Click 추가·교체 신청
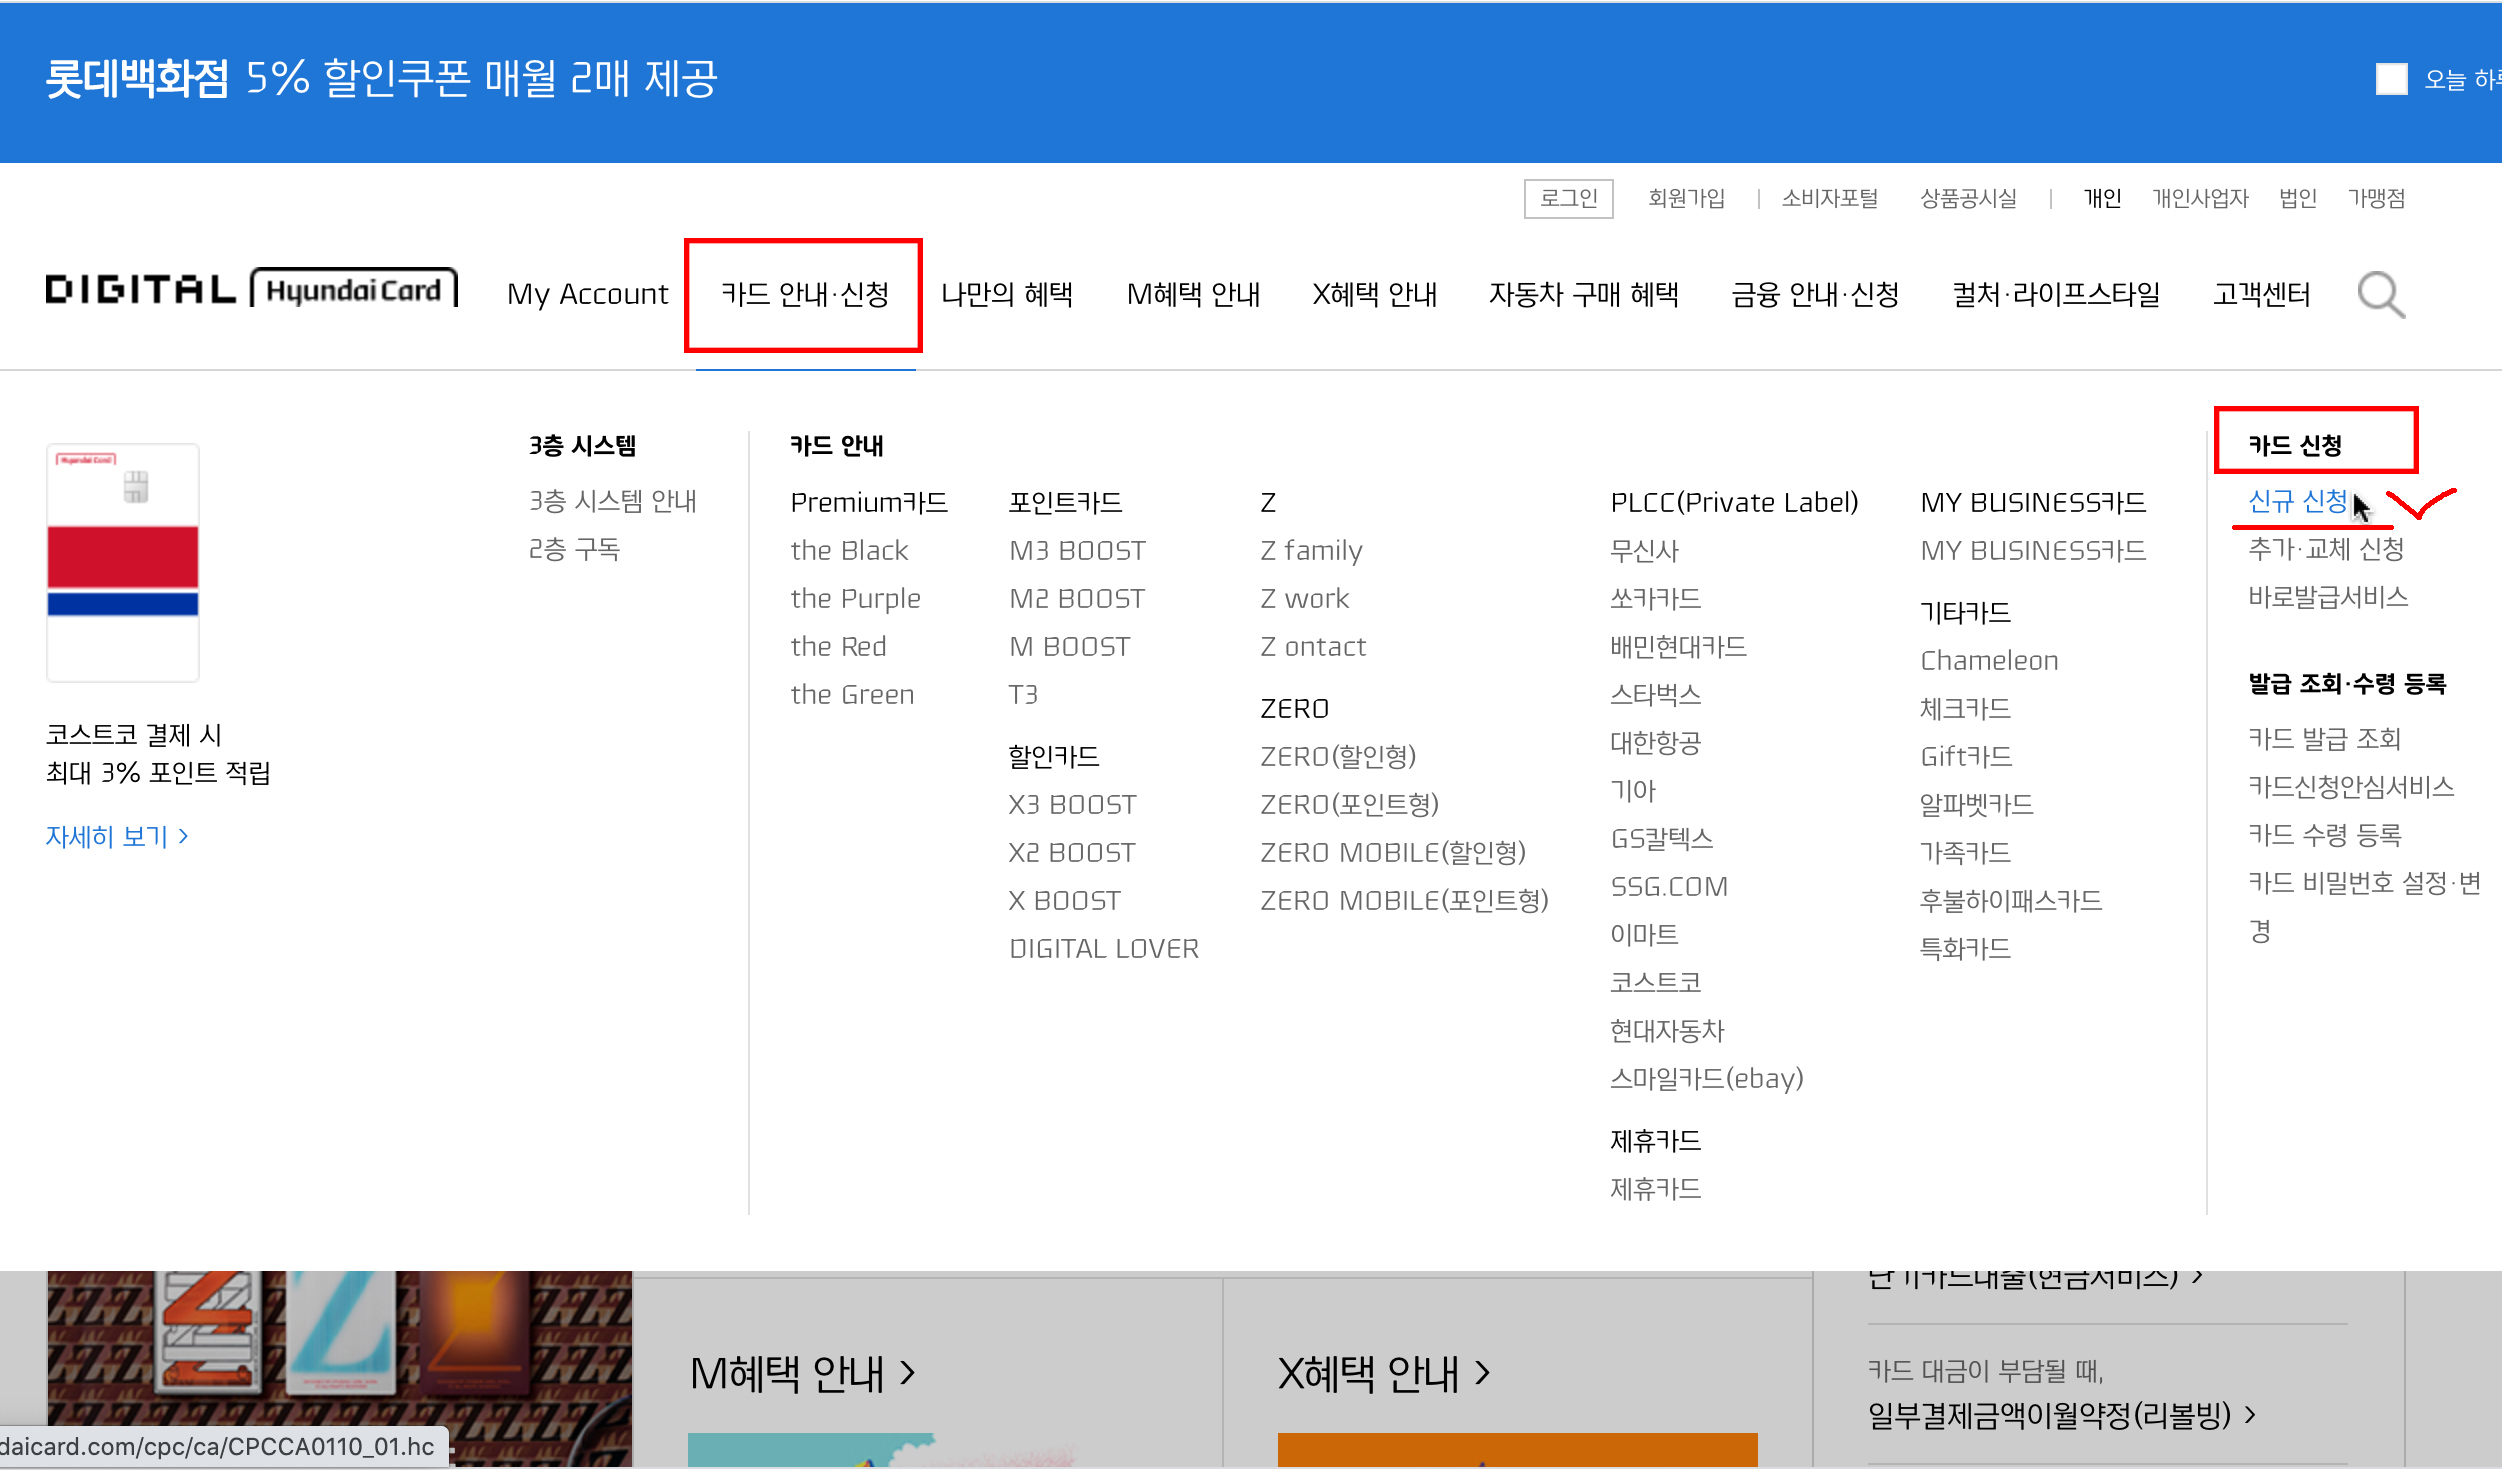 pyautogui.click(x=2325, y=548)
